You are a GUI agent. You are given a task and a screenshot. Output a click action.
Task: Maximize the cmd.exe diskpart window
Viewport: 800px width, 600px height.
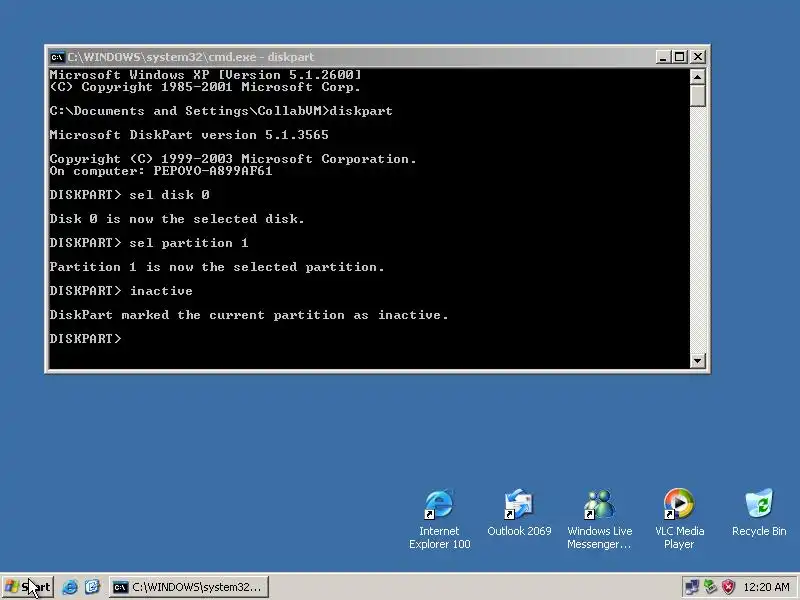[x=680, y=57]
